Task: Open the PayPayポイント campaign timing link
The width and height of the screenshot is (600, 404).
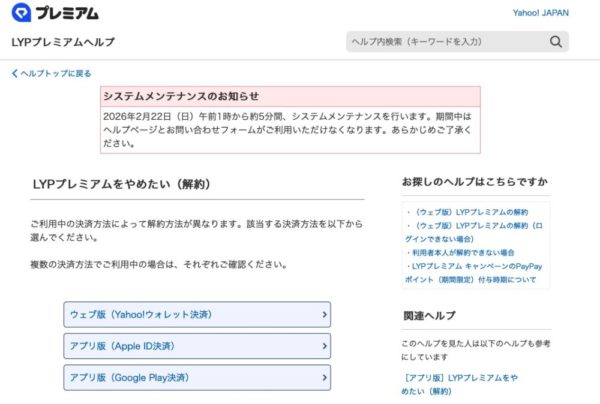Action: tap(470, 273)
